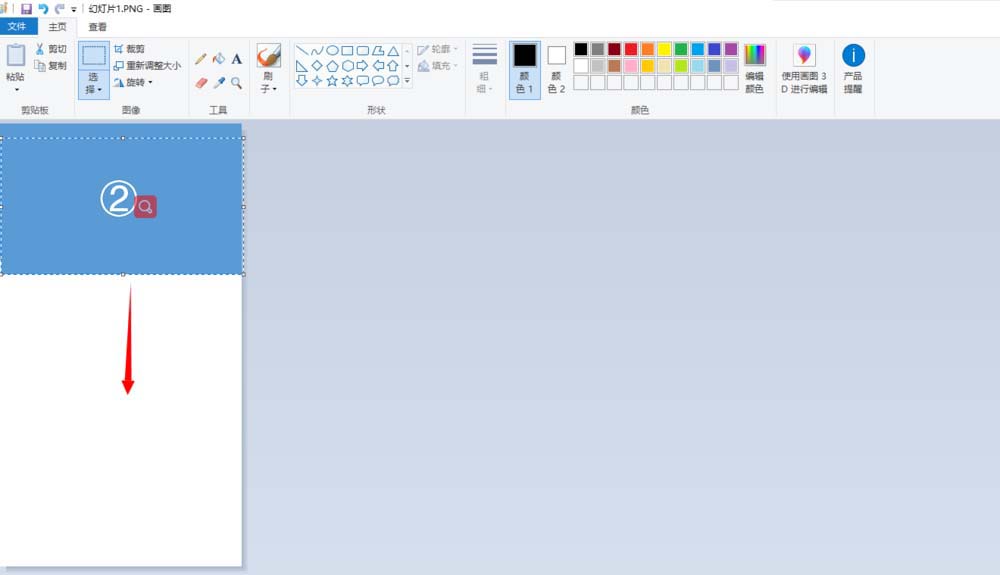Activate the rectangular 选择 tool
This screenshot has width=1000, height=575.
pyautogui.click(x=94, y=55)
